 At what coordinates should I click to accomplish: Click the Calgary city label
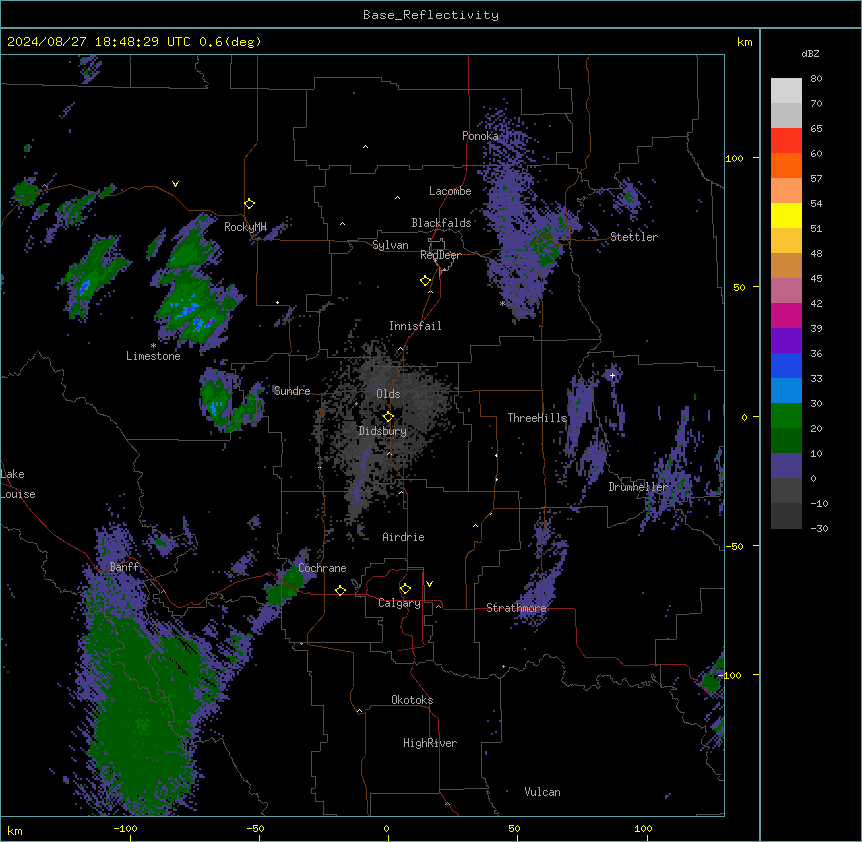(x=399, y=603)
